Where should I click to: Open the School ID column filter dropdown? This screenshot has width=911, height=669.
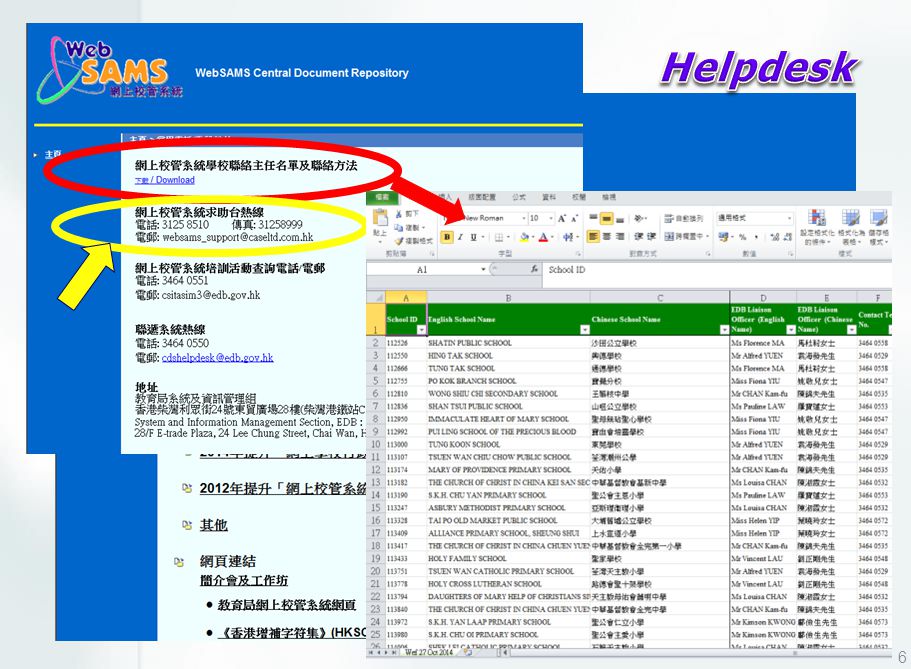(421, 330)
